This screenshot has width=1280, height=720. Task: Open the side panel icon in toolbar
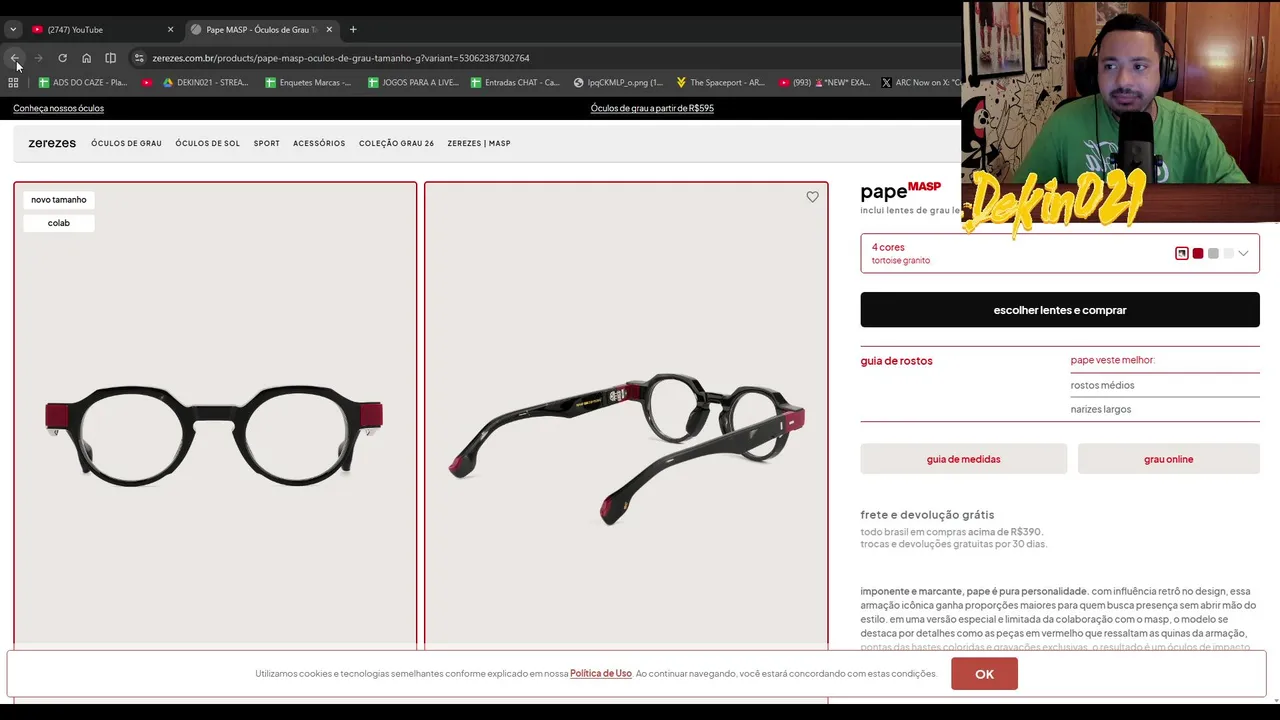(110, 58)
